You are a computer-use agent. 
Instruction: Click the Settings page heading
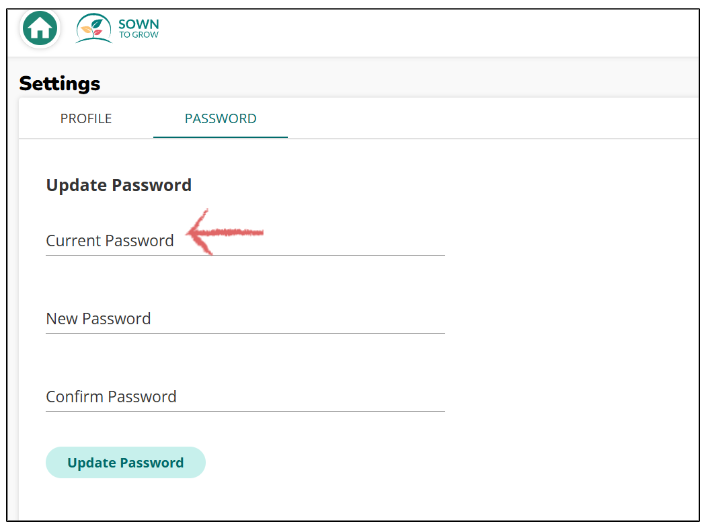pyautogui.click(x=60, y=83)
